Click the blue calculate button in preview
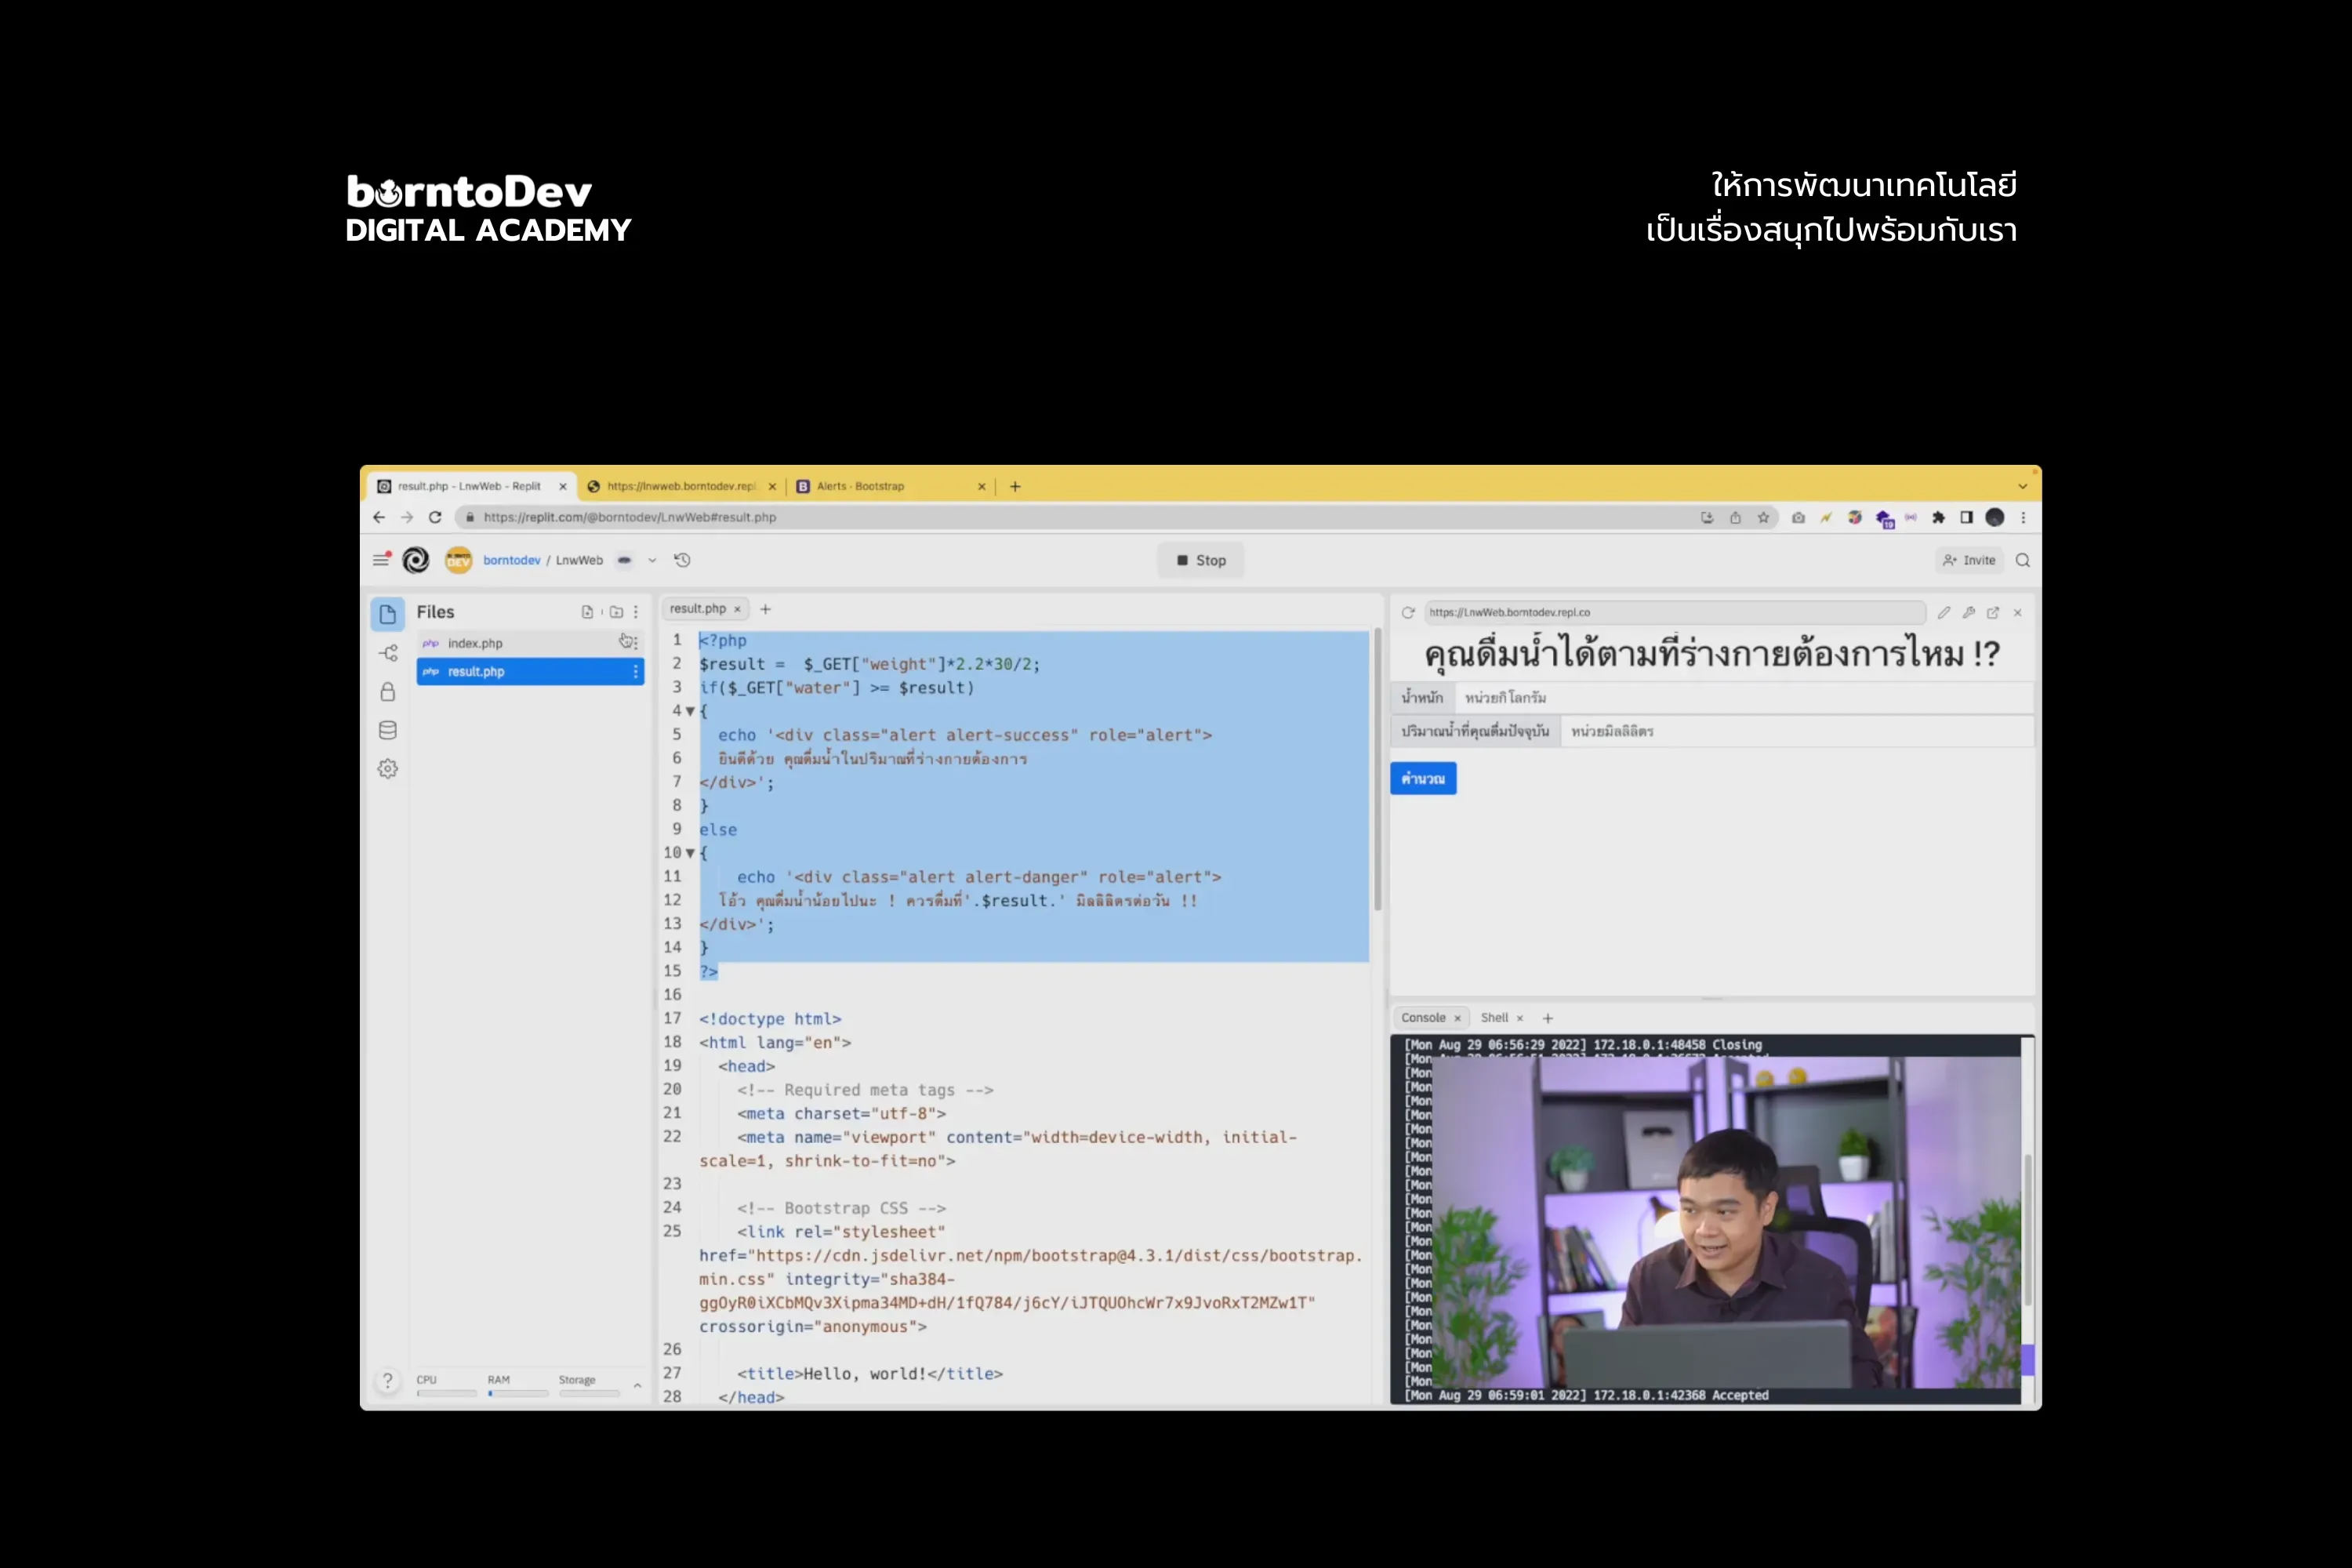The width and height of the screenshot is (2352, 1568). coord(1422,778)
